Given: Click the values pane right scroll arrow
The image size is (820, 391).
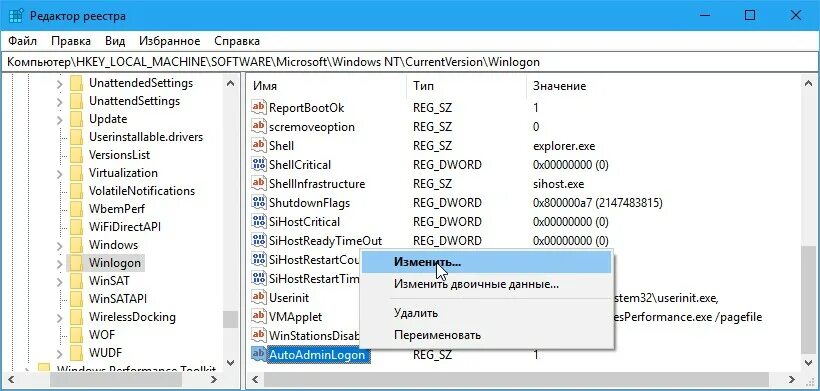Looking at the screenshot, I should (x=793, y=379).
